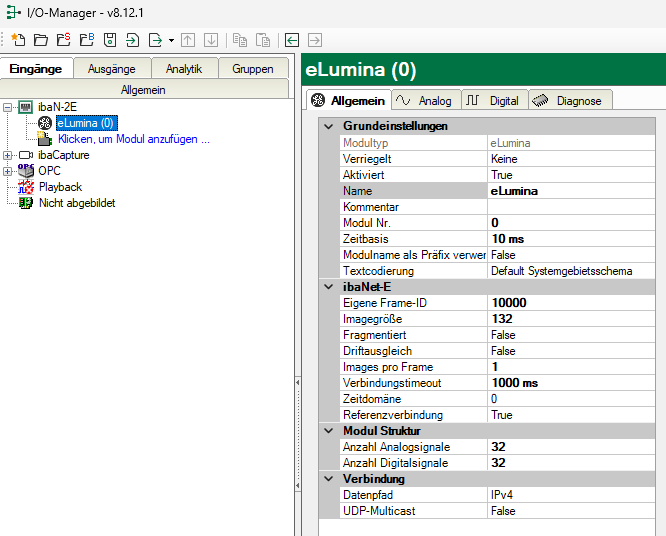Viewport: 666px width, 536px height.
Task: Click the back arrow toolbar icon
Action: tap(292, 40)
